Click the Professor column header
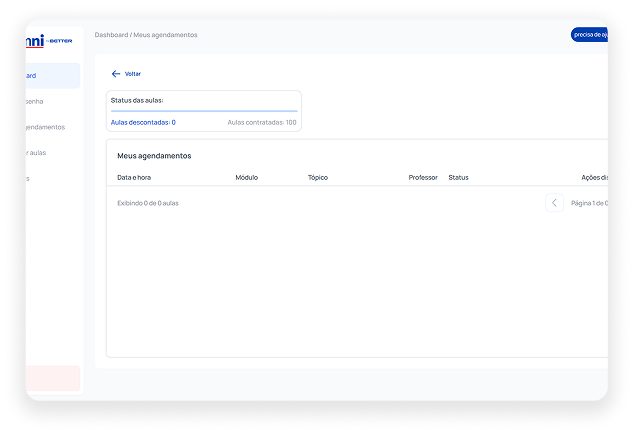Image resolution: width=634 pixels, height=434 pixels. [423, 177]
